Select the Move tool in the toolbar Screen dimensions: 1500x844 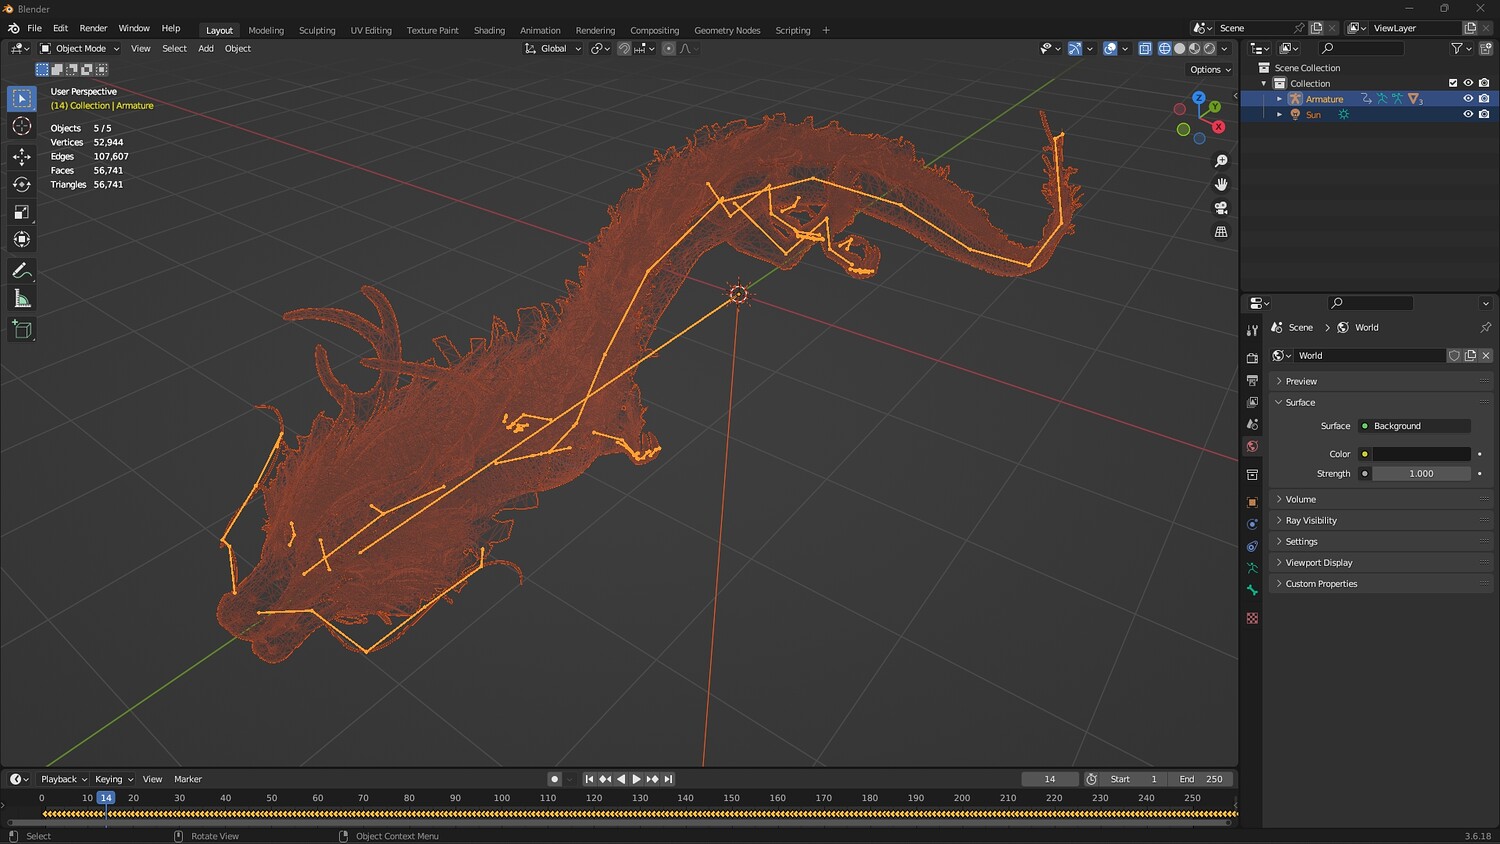click(x=21, y=157)
